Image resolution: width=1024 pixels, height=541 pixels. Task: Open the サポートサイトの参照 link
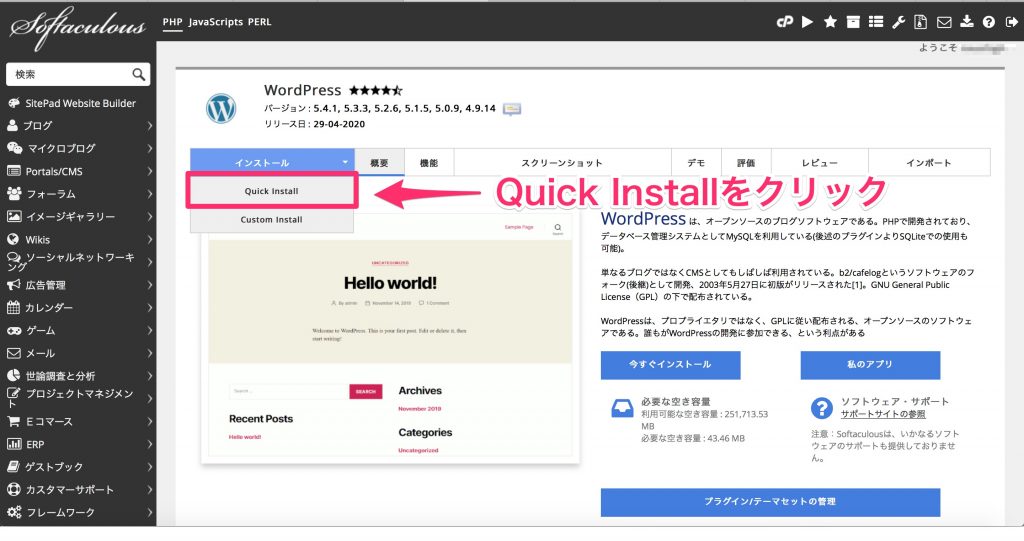click(x=882, y=414)
